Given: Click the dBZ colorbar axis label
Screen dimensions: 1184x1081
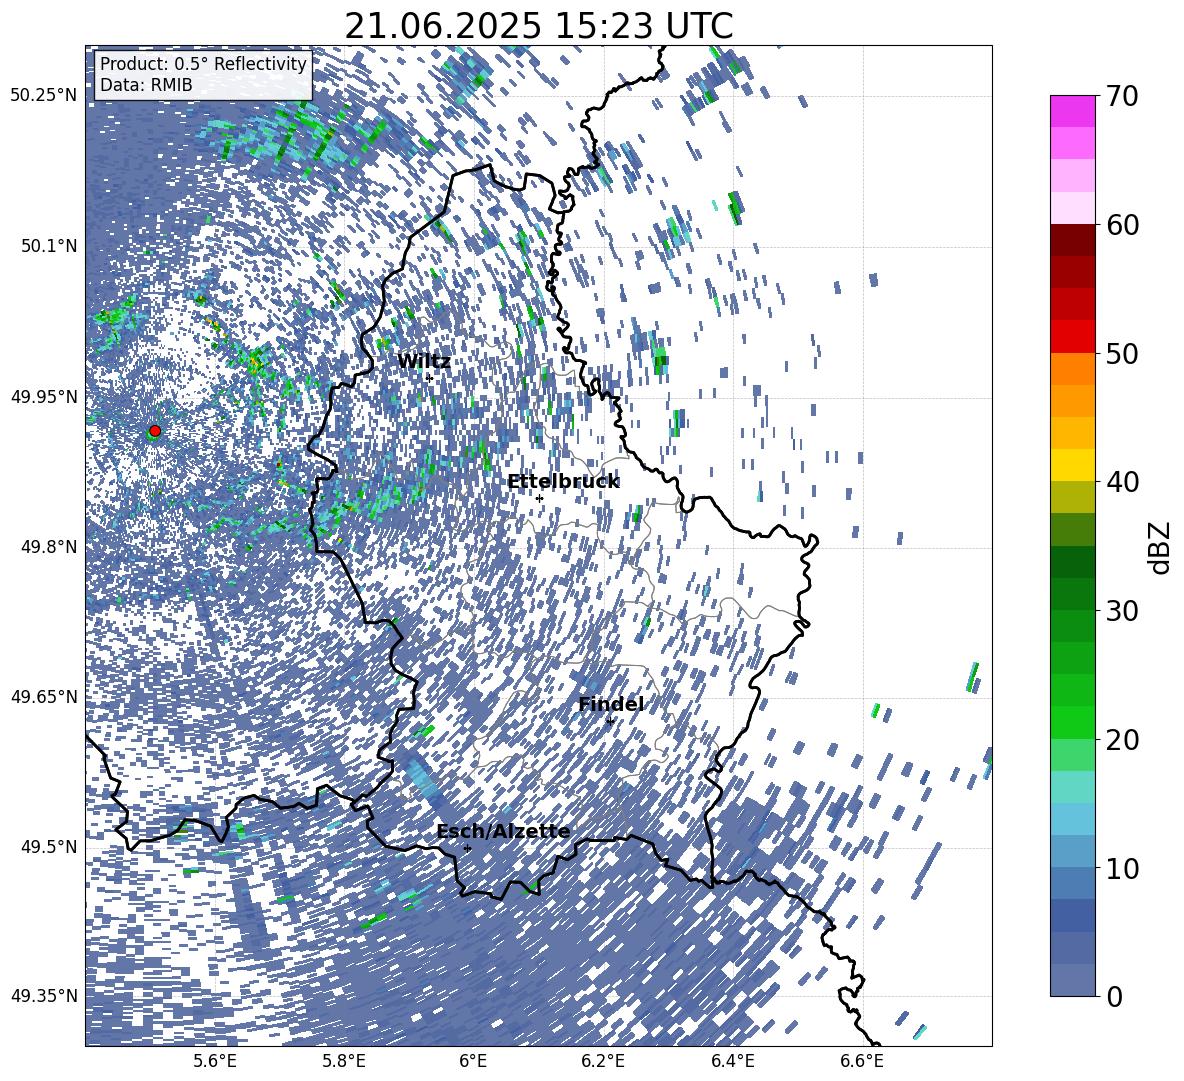Looking at the screenshot, I should tap(1161, 547).
